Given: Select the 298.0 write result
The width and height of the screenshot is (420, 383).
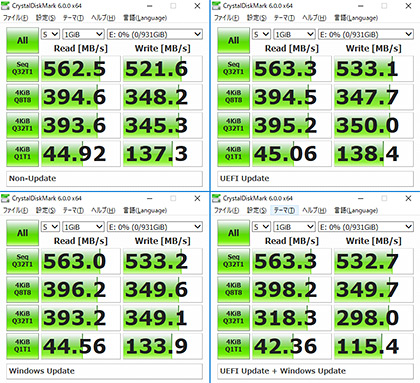Looking at the screenshot, I should click(x=374, y=318).
